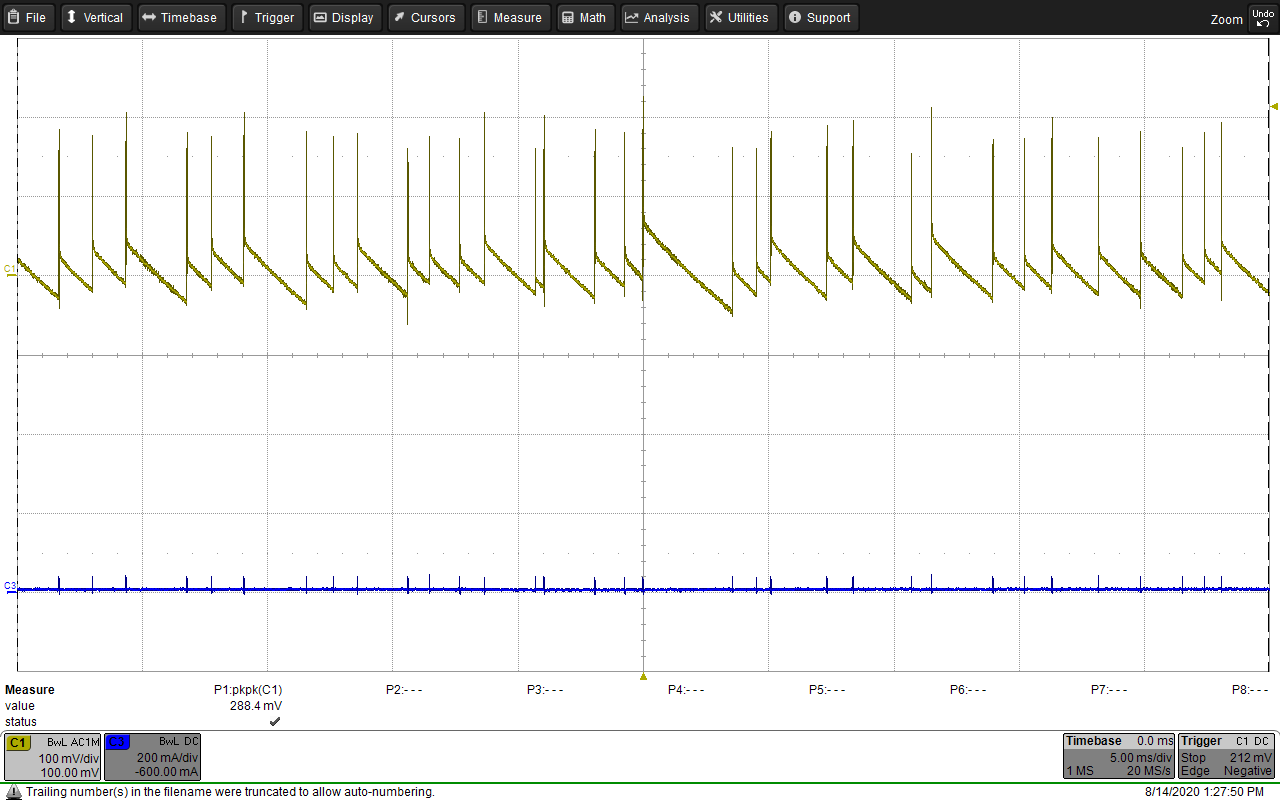Open the Cursors menu
The image size is (1280, 800).
pos(424,17)
